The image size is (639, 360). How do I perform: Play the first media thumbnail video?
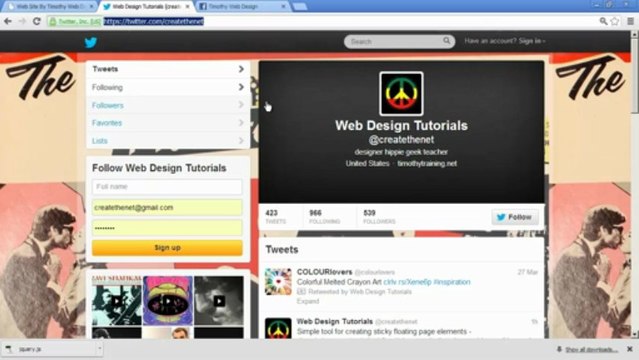point(117,301)
